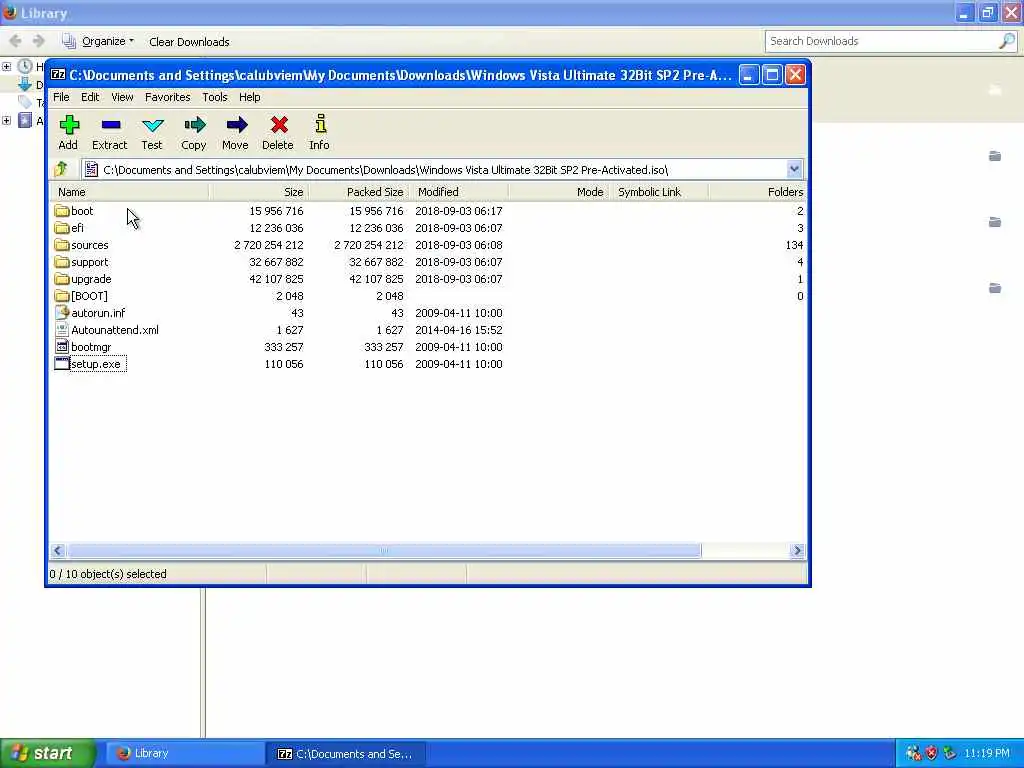
Task: Sort by the Name column header
Action: [x=129, y=192]
